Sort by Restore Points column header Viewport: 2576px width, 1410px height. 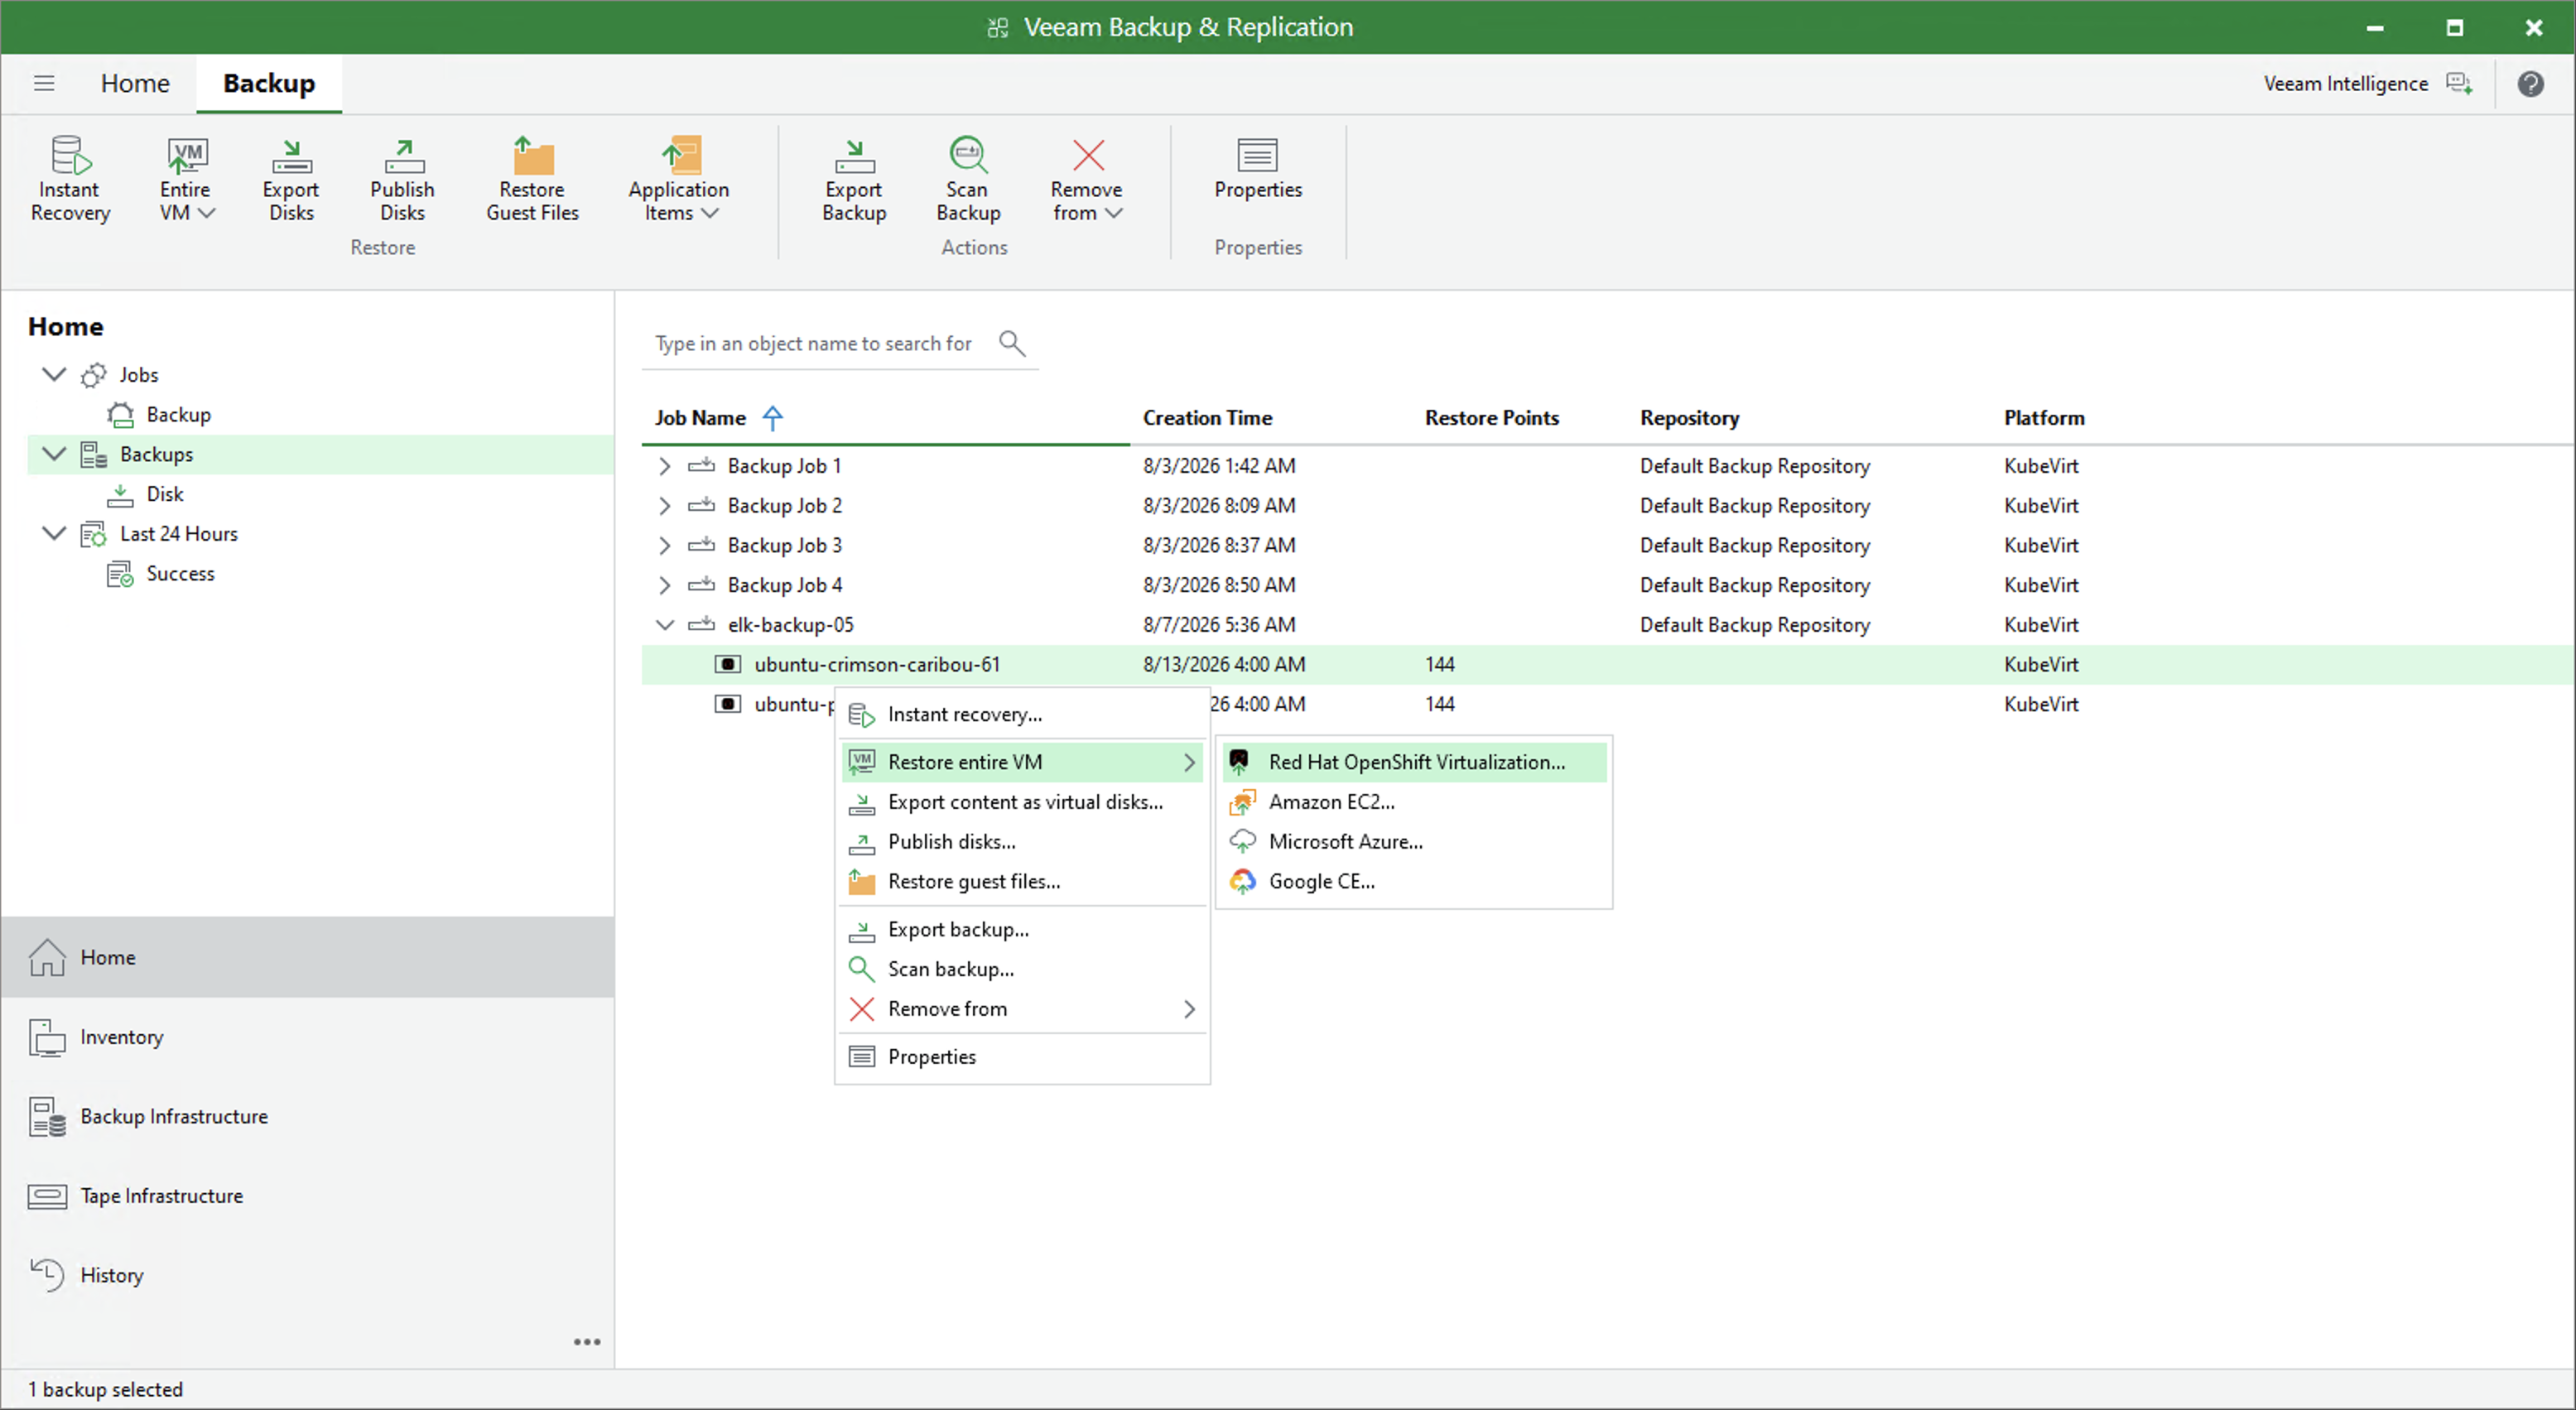click(x=1491, y=418)
